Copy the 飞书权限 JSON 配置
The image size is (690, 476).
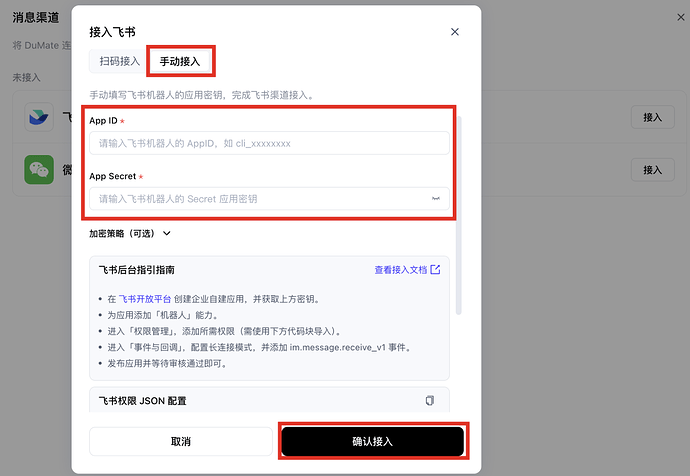pyautogui.click(x=429, y=400)
